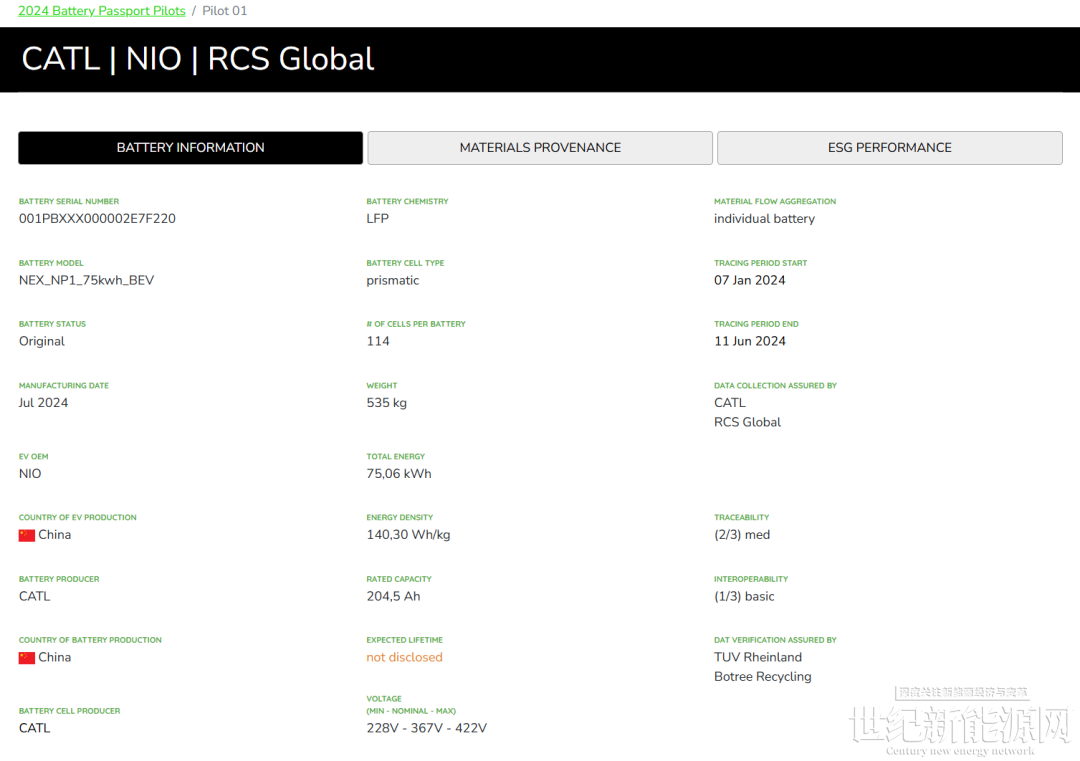Click the Interoperability (1/3) basic rating
Image resolution: width=1080 pixels, height=761 pixels.
[x=744, y=597]
